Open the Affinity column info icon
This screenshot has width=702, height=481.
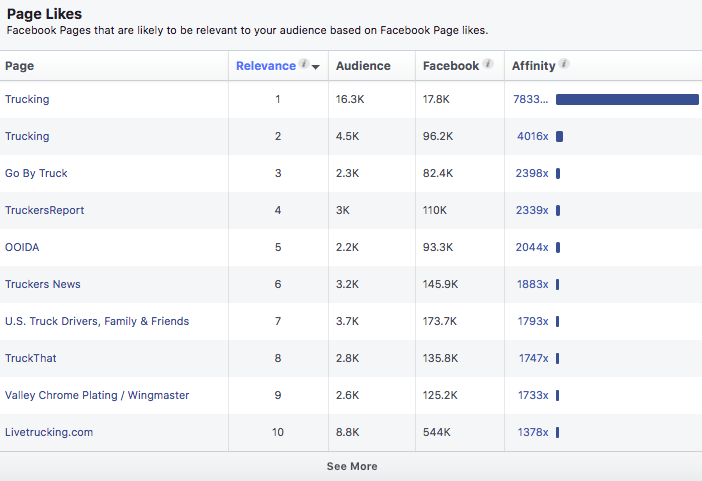564,65
